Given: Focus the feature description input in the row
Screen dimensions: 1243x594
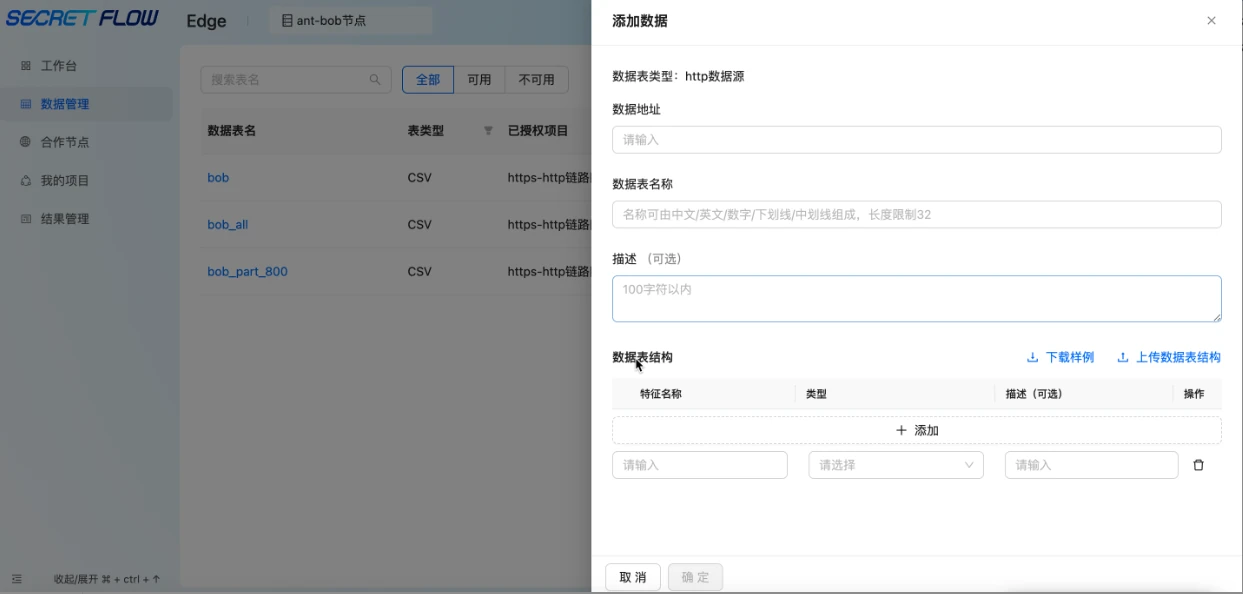Looking at the screenshot, I should (1092, 465).
